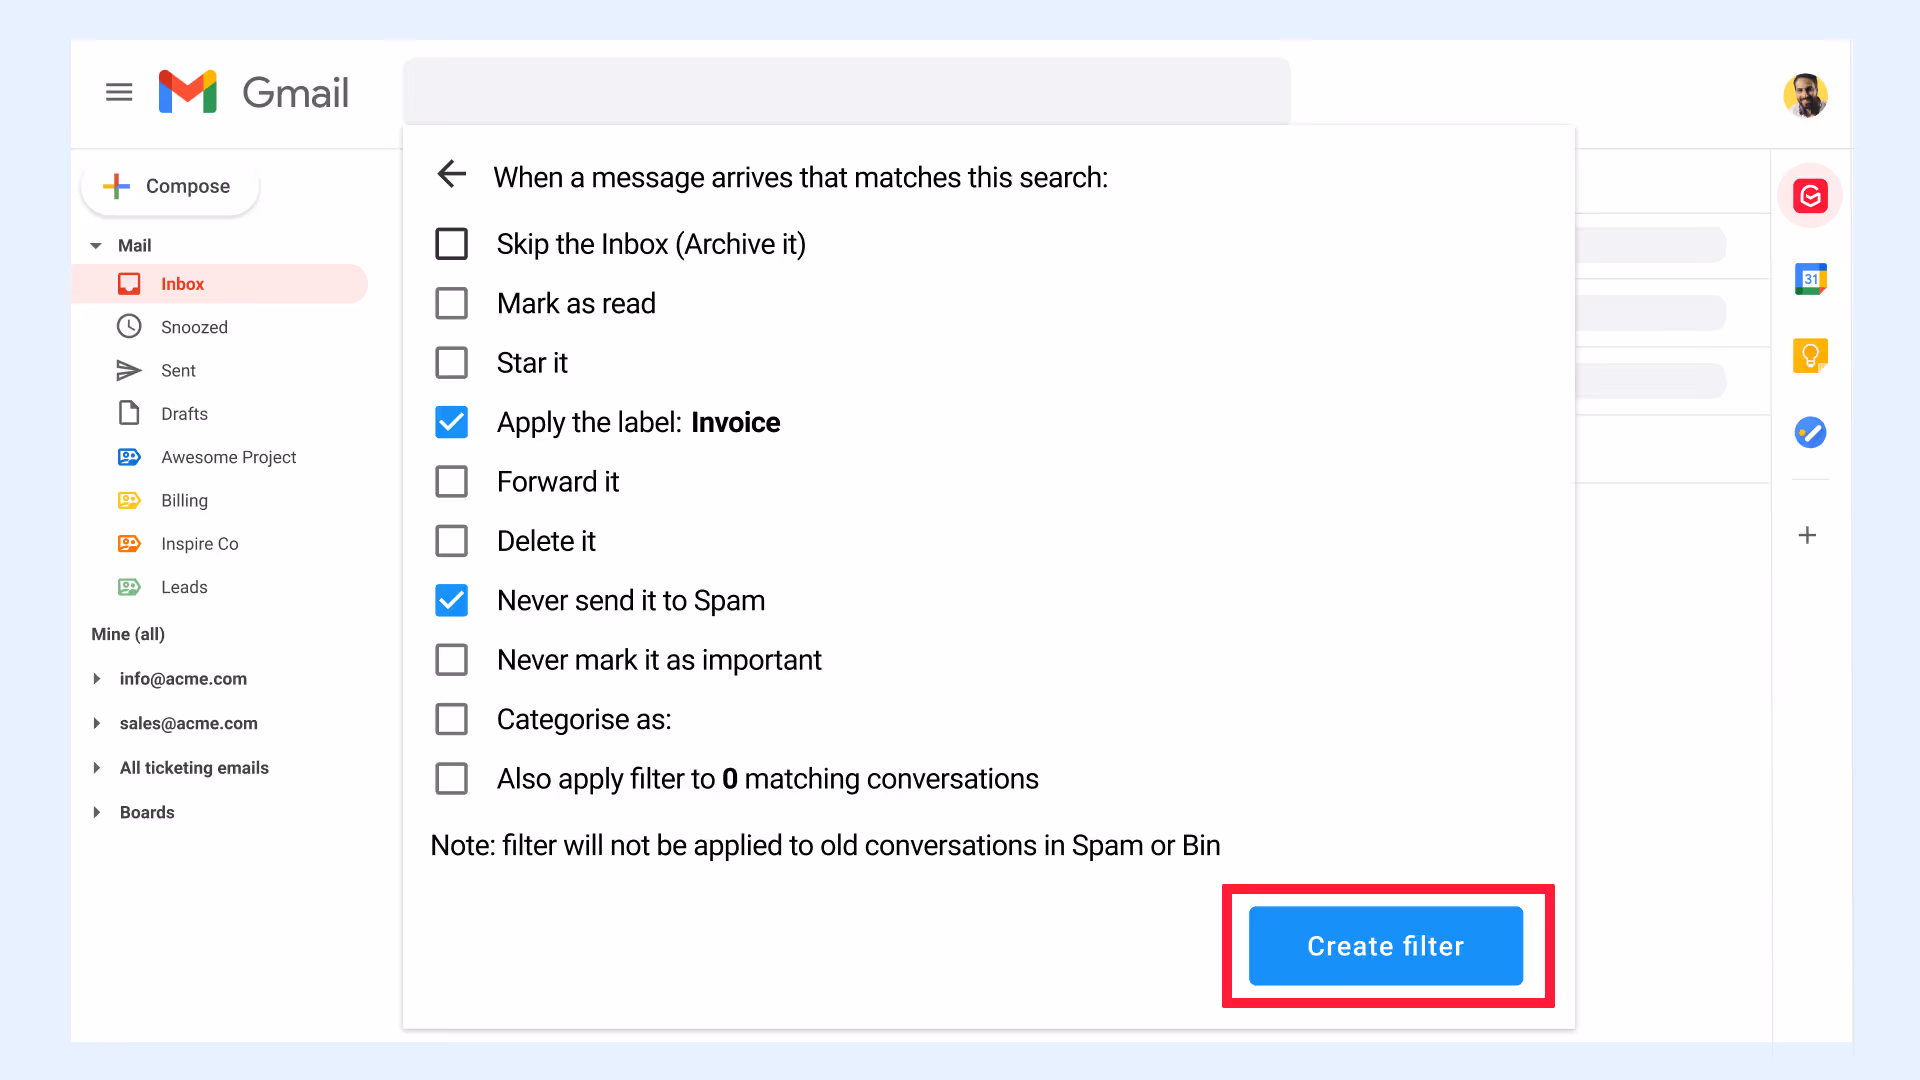The height and width of the screenshot is (1080, 1920).
Task: Click the Compose button
Action: (x=170, y=186)
